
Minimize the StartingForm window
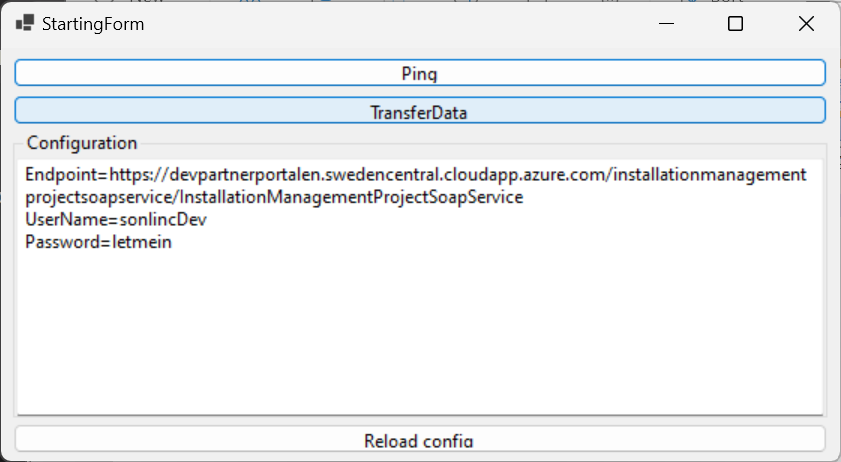click(666, 24)
